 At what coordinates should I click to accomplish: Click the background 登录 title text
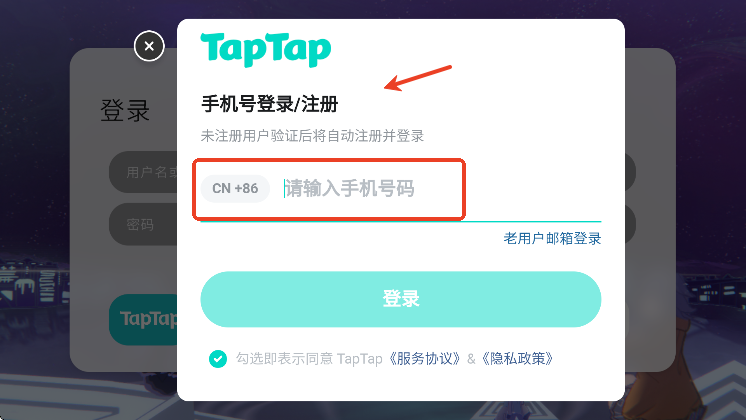click(x=125, y=110)
